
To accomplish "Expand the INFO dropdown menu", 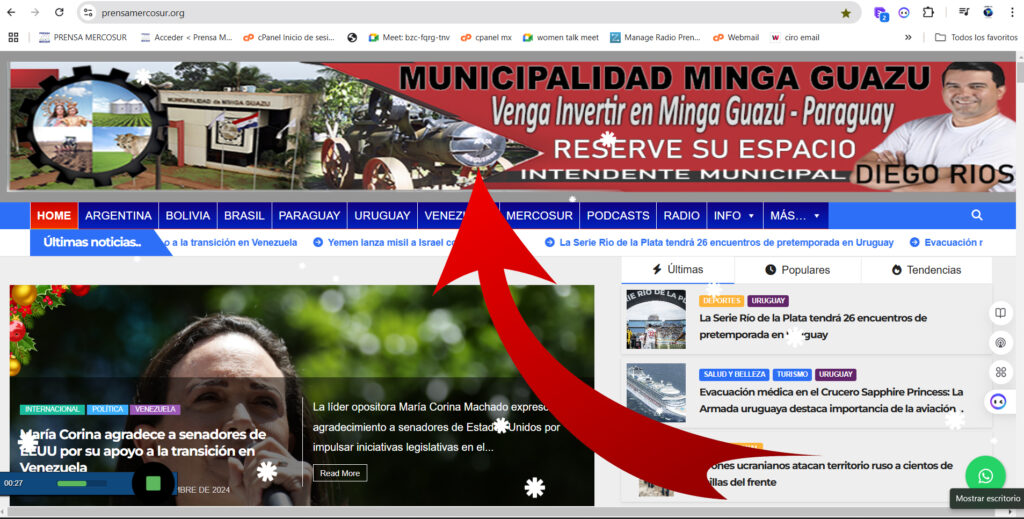I will pyautogui.click(x=733, y=215).
